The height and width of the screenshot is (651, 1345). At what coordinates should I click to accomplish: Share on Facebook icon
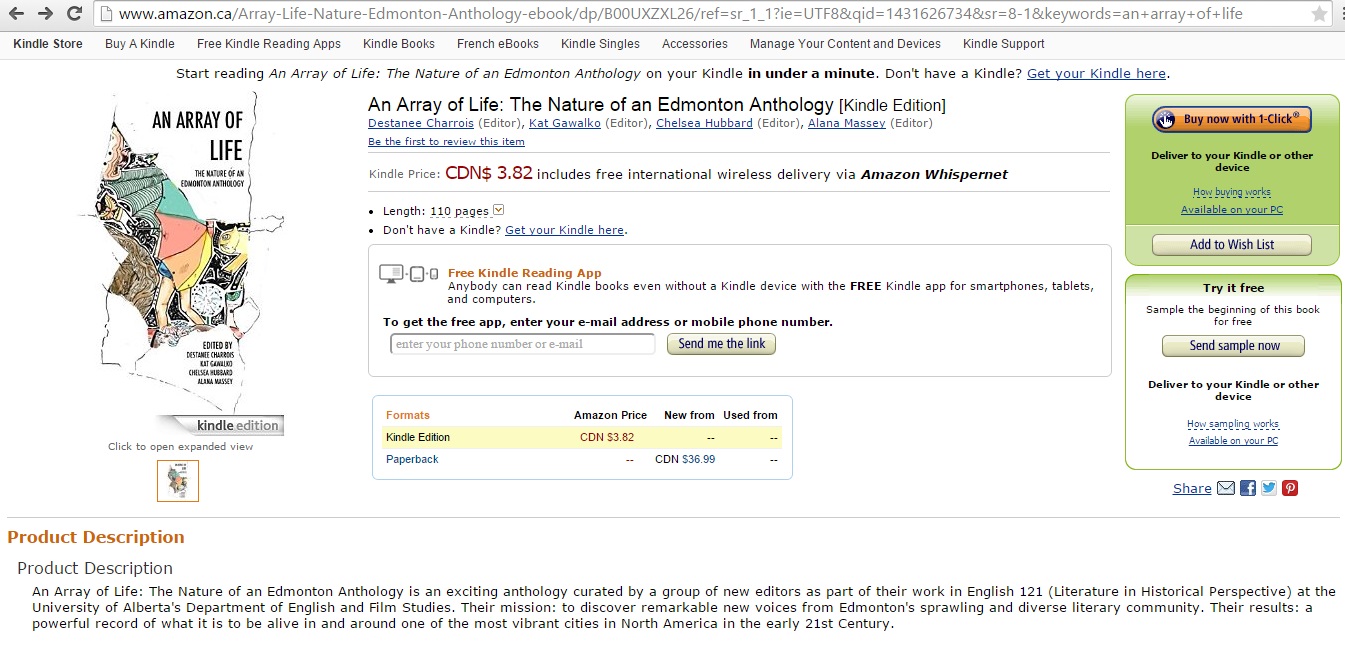1248,488
